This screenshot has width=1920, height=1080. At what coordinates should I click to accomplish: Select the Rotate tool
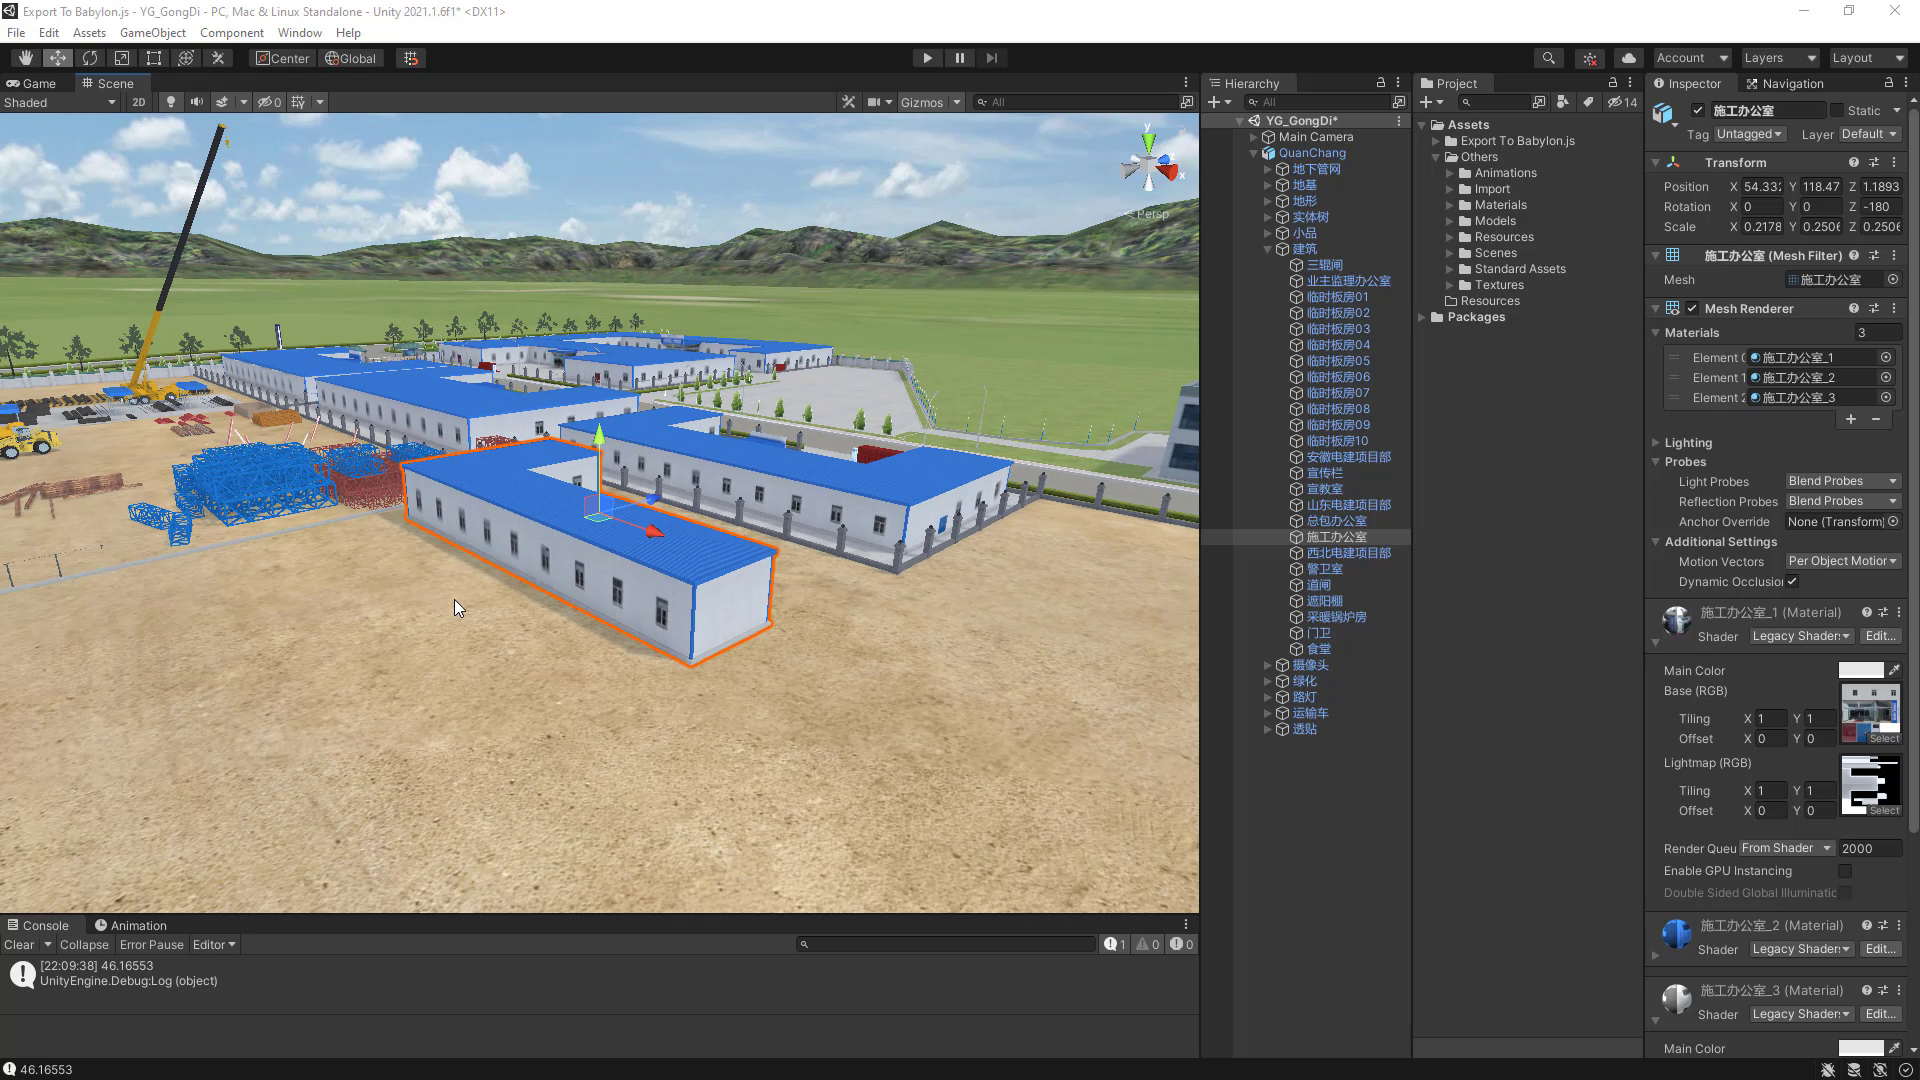coord(90,58)
